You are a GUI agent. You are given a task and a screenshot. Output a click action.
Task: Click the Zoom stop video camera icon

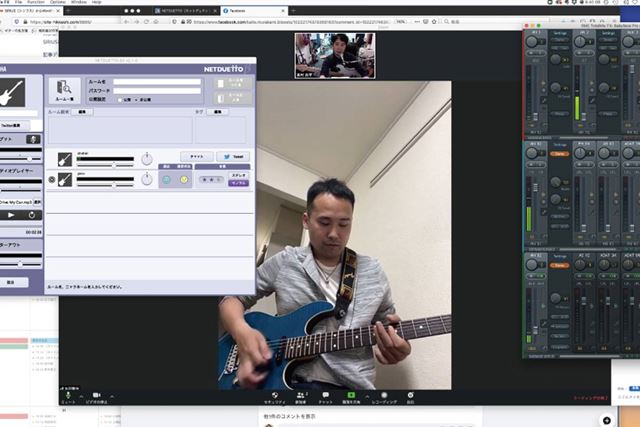(x=97, y=394)
